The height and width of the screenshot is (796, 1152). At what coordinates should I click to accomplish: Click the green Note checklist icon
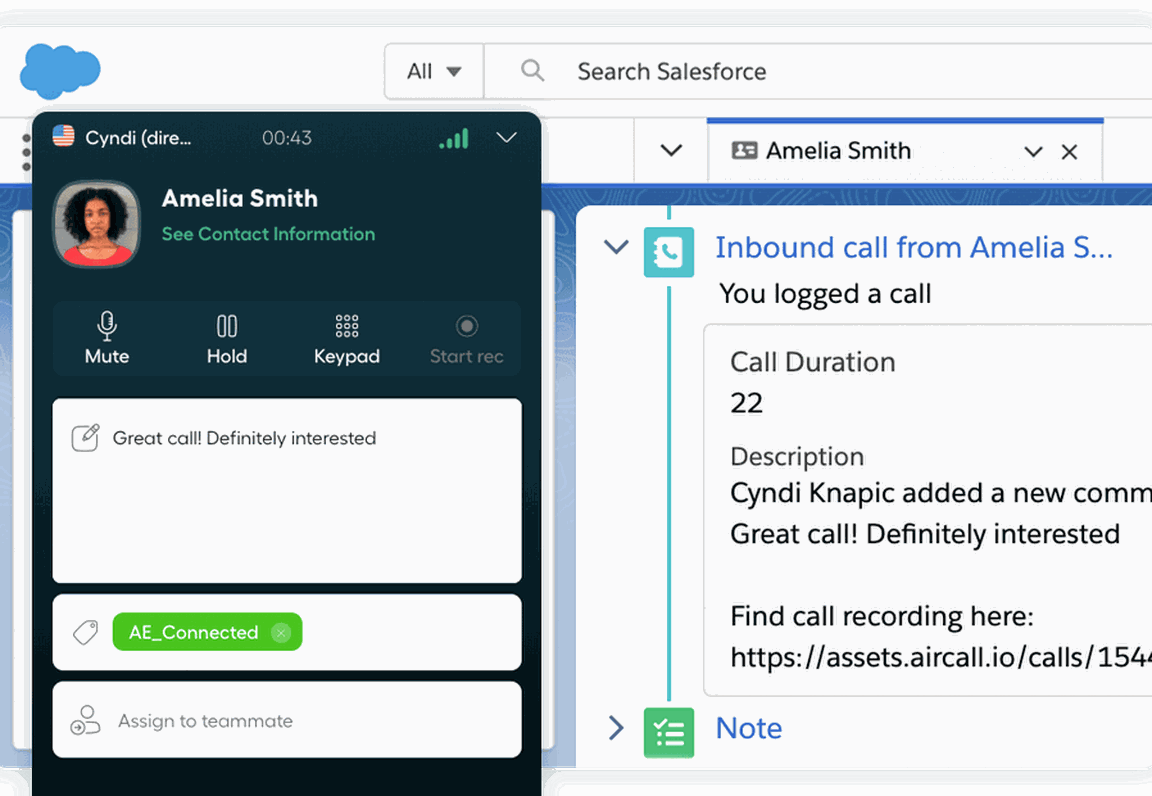669,732
